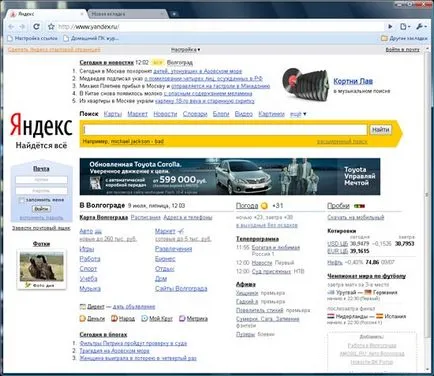The width and height of the screenshot is (434, 376).
Task: Click the Войти button in mail form
Action: tap(41, 209)
